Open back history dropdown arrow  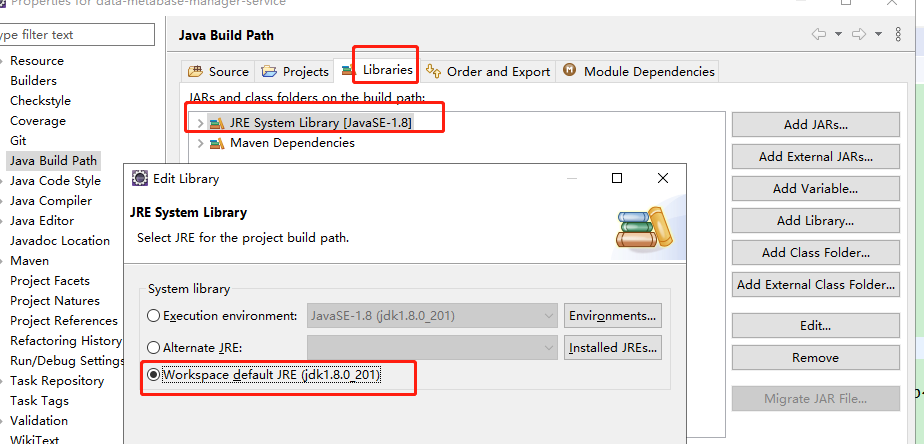coord(839,34)
